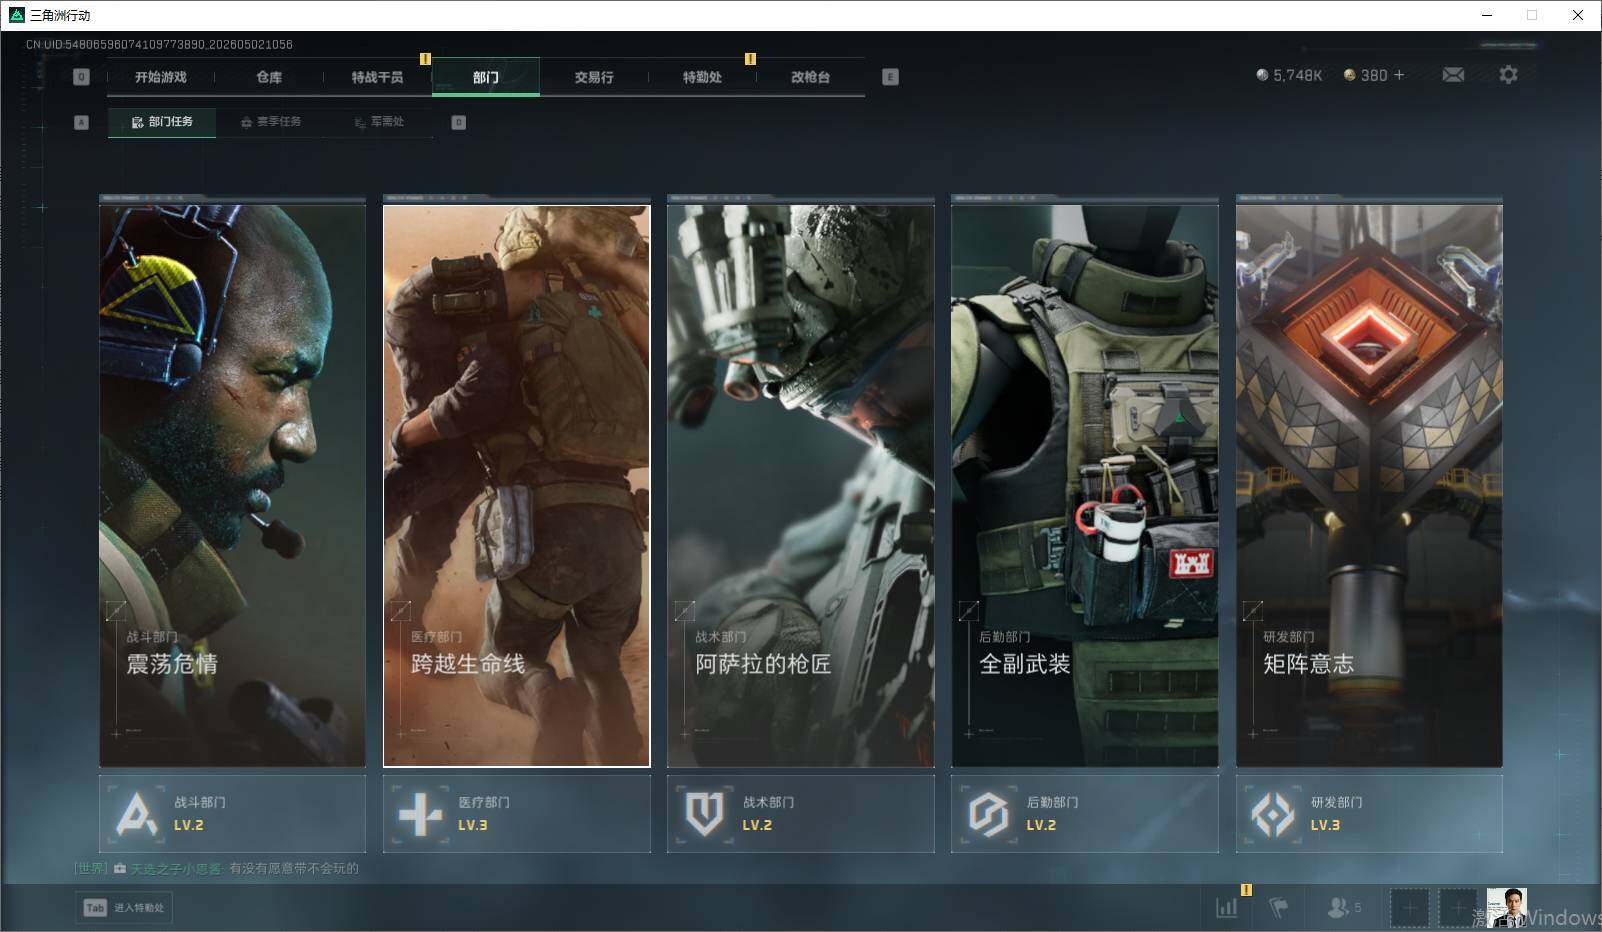The height and width of the screenshot is (932, 1602).
Task: Open the 跨越生命线 medical department card
Action: point(516,486)
